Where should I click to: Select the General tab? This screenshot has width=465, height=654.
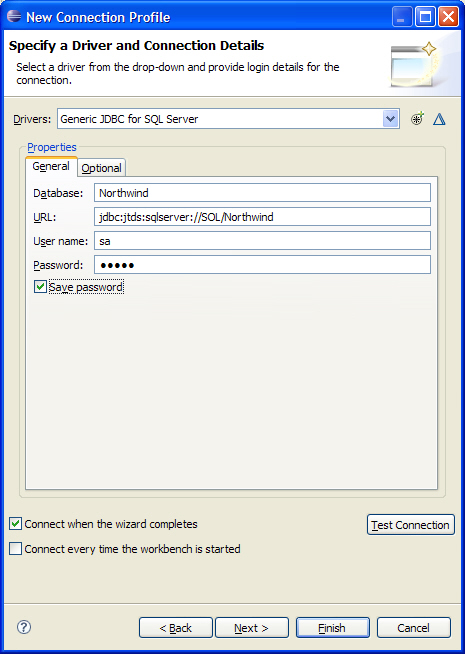(x=51, y=166)
